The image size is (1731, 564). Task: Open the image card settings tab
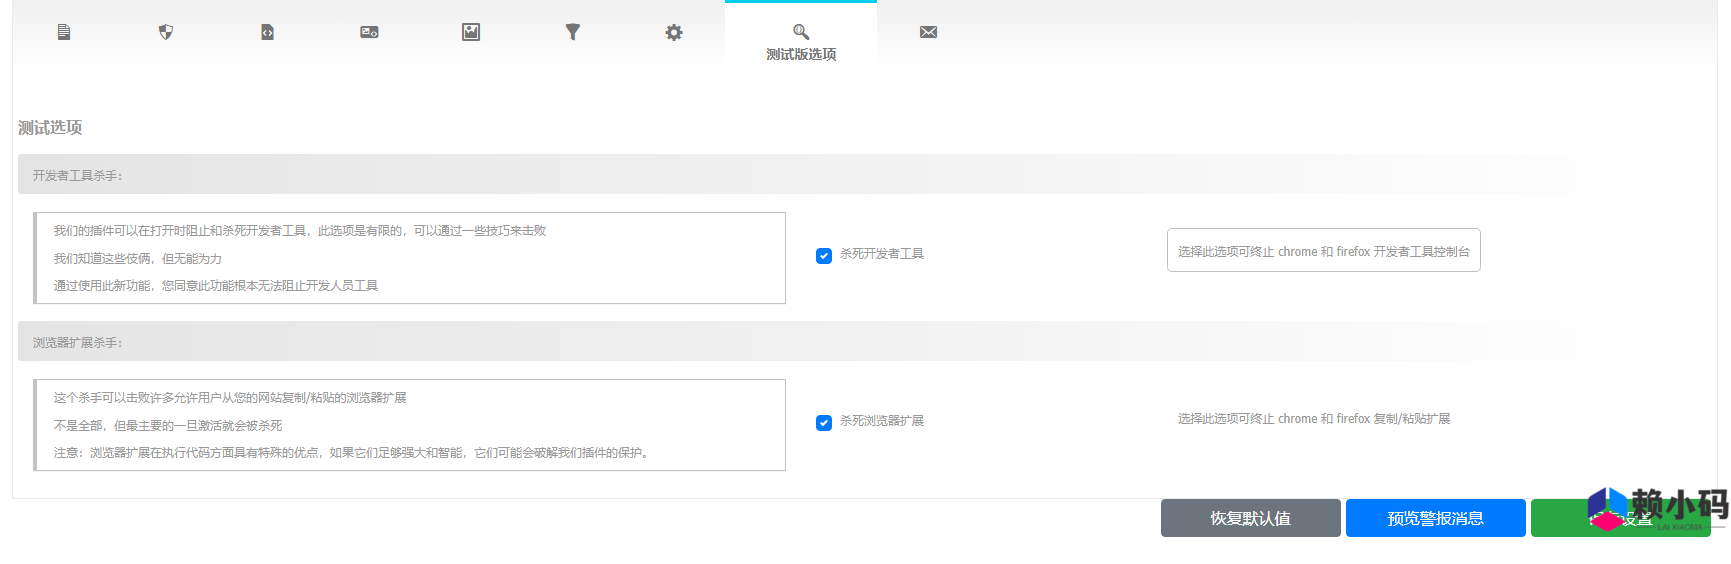tap(369, 32)
